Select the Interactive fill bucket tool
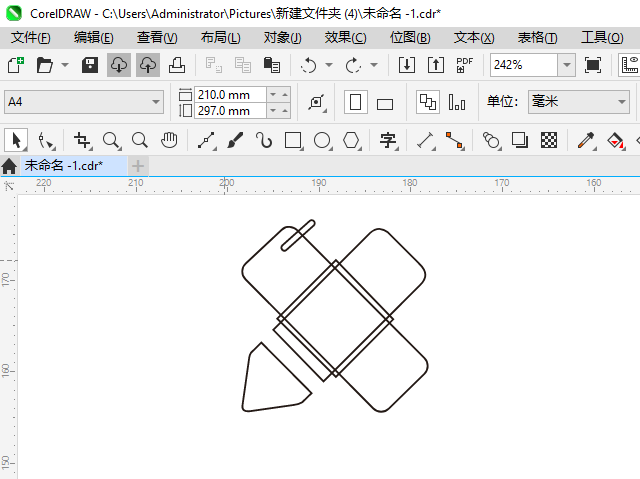 point(616,140)
